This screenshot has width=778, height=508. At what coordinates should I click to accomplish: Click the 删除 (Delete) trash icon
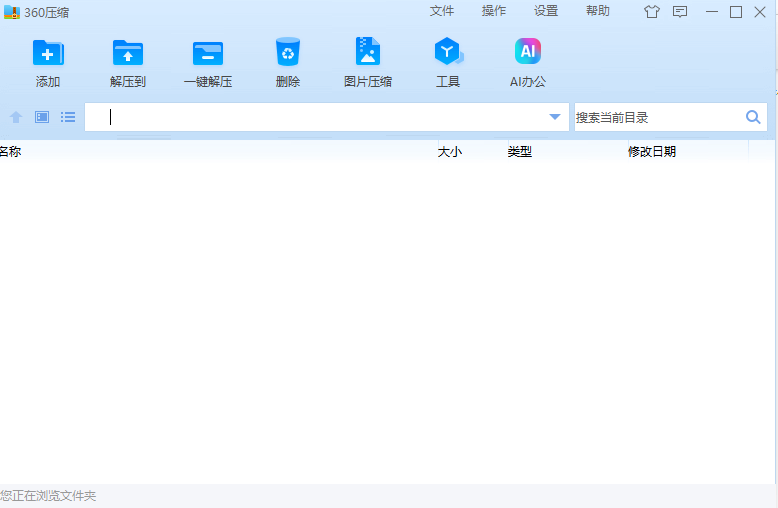coord(288,52)
